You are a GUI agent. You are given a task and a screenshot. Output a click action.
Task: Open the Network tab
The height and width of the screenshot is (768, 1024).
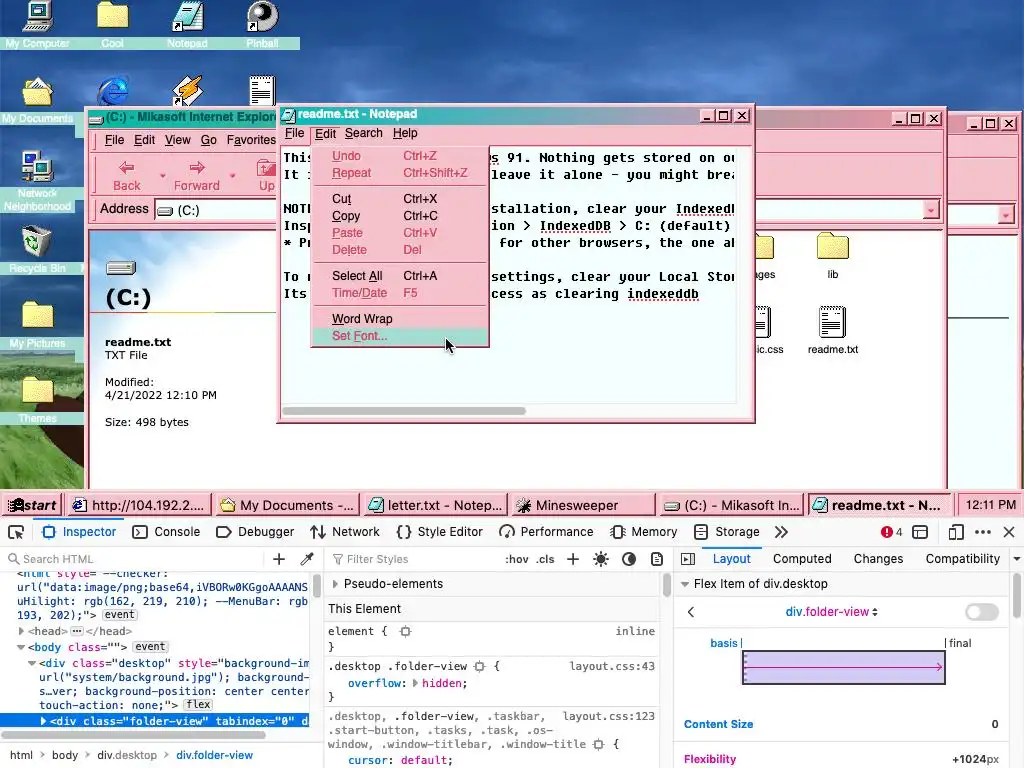pos(345,532)
